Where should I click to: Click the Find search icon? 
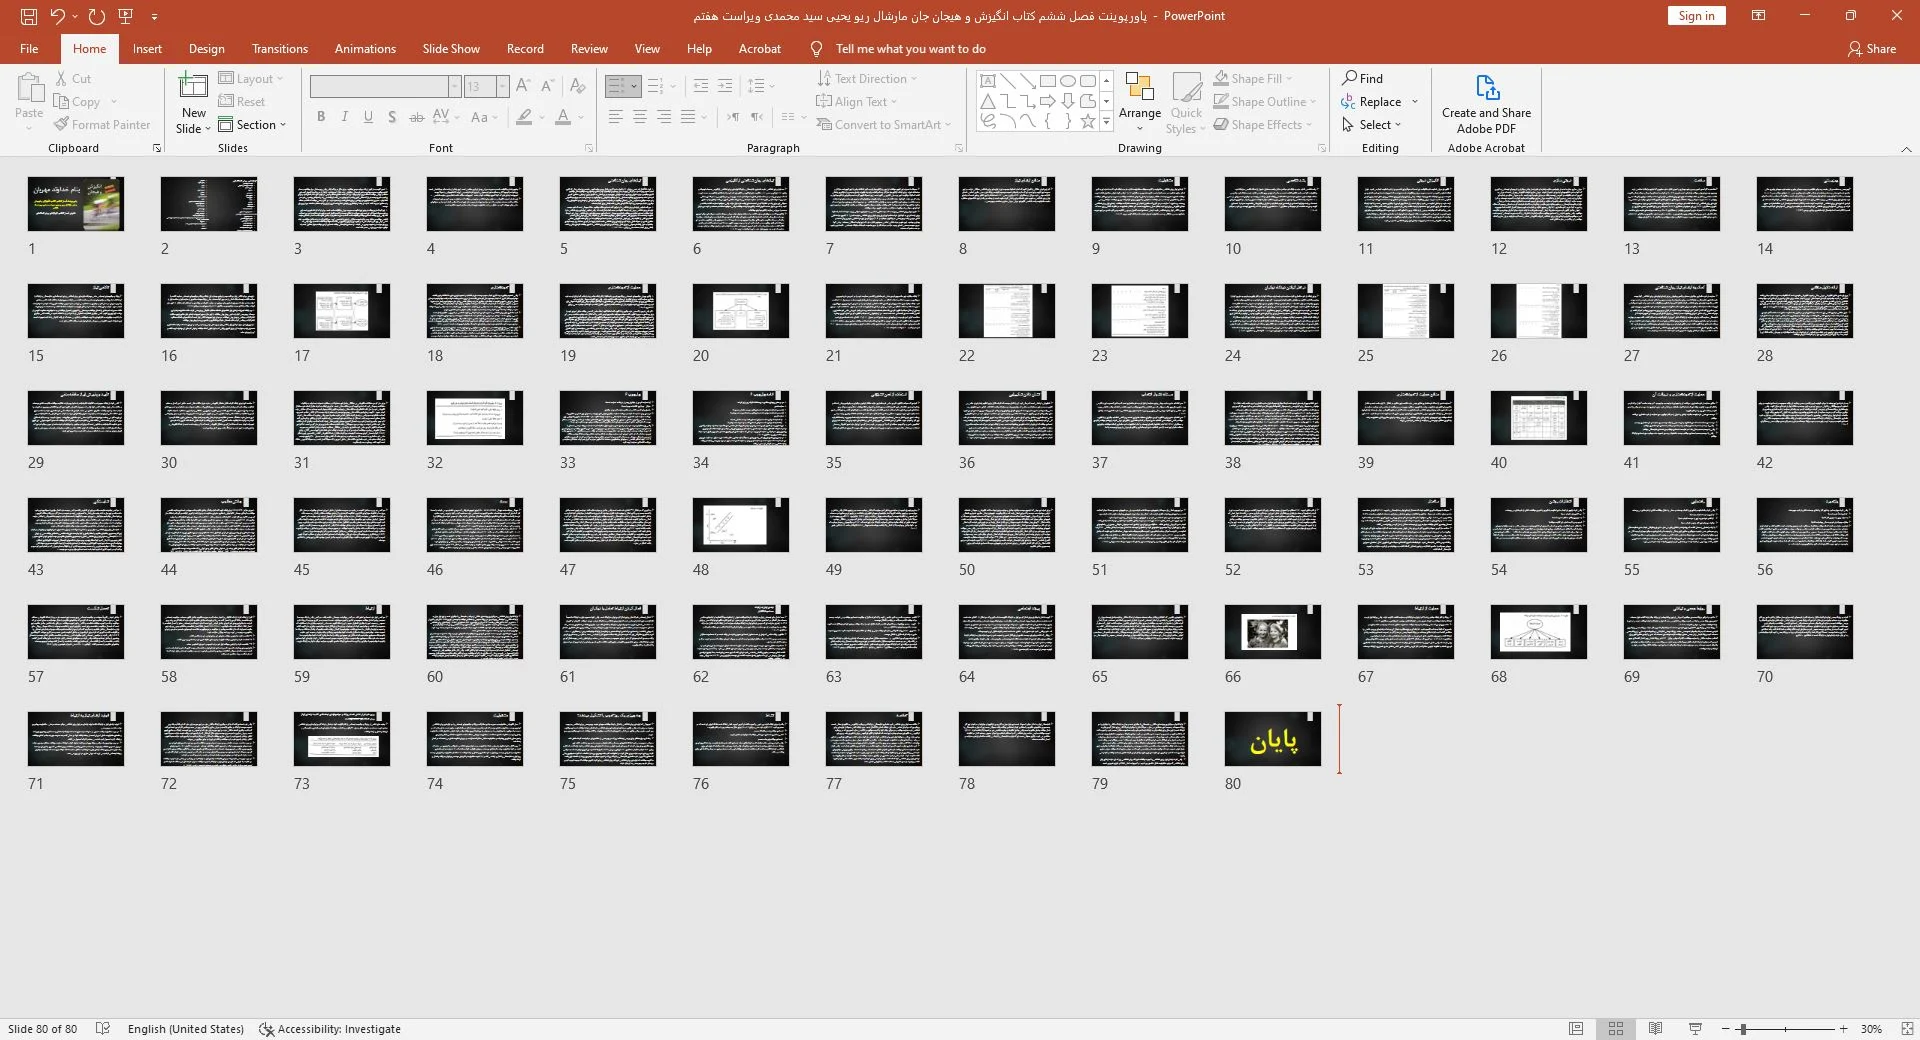coord(1350,78)
